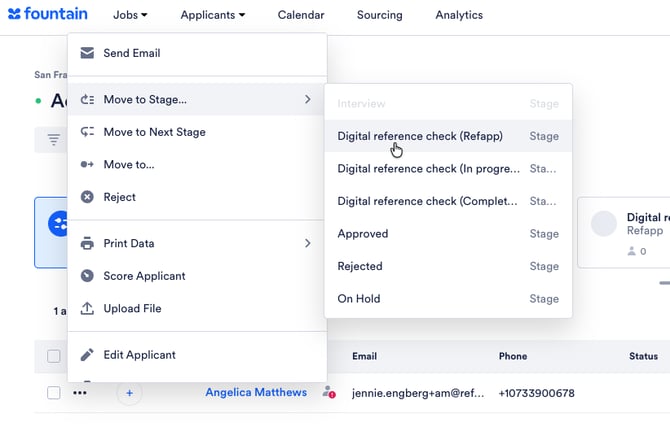Image resolution: width=670 pixels, height=431 pixels.
Task: Select Move to Next Stage
Action: (154, 132)
